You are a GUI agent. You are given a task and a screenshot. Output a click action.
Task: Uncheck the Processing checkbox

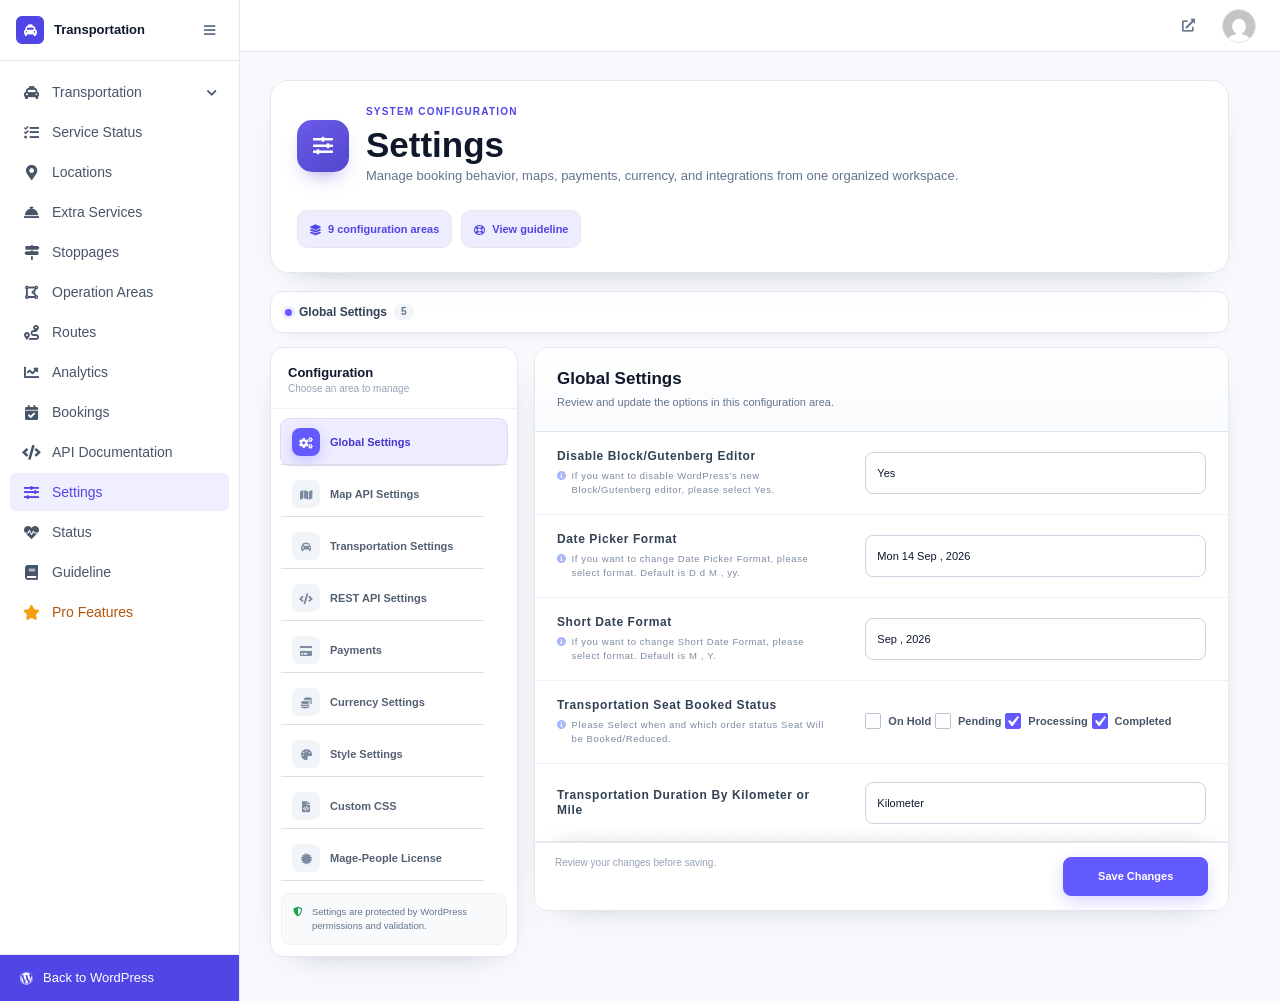tap(1013, 721)
